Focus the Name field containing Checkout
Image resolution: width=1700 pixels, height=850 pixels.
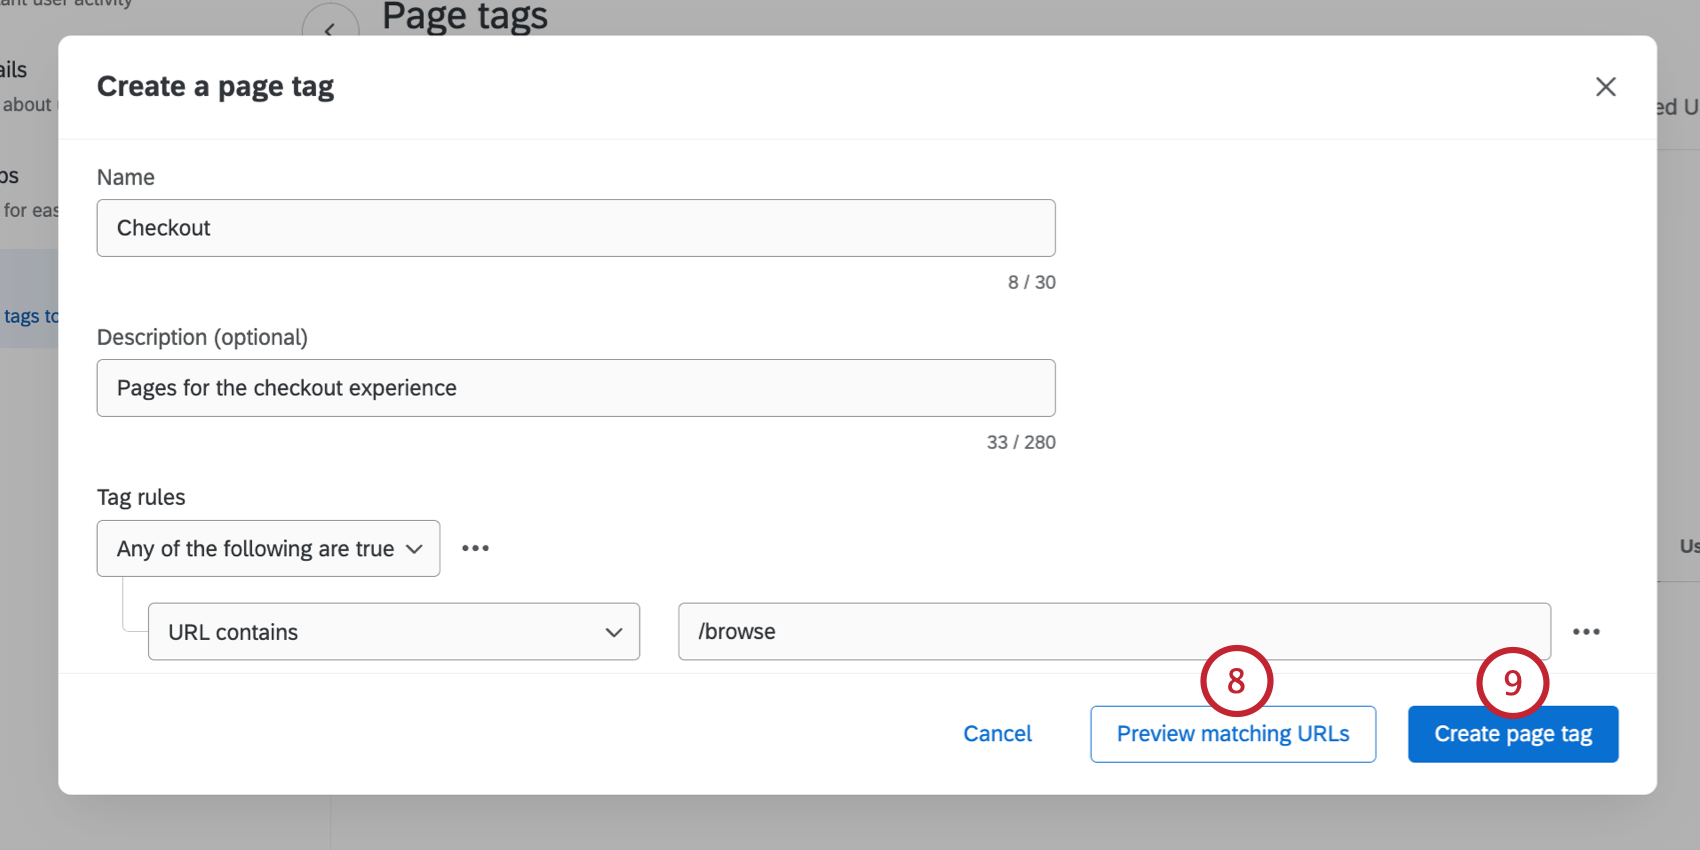click(575, 228)
